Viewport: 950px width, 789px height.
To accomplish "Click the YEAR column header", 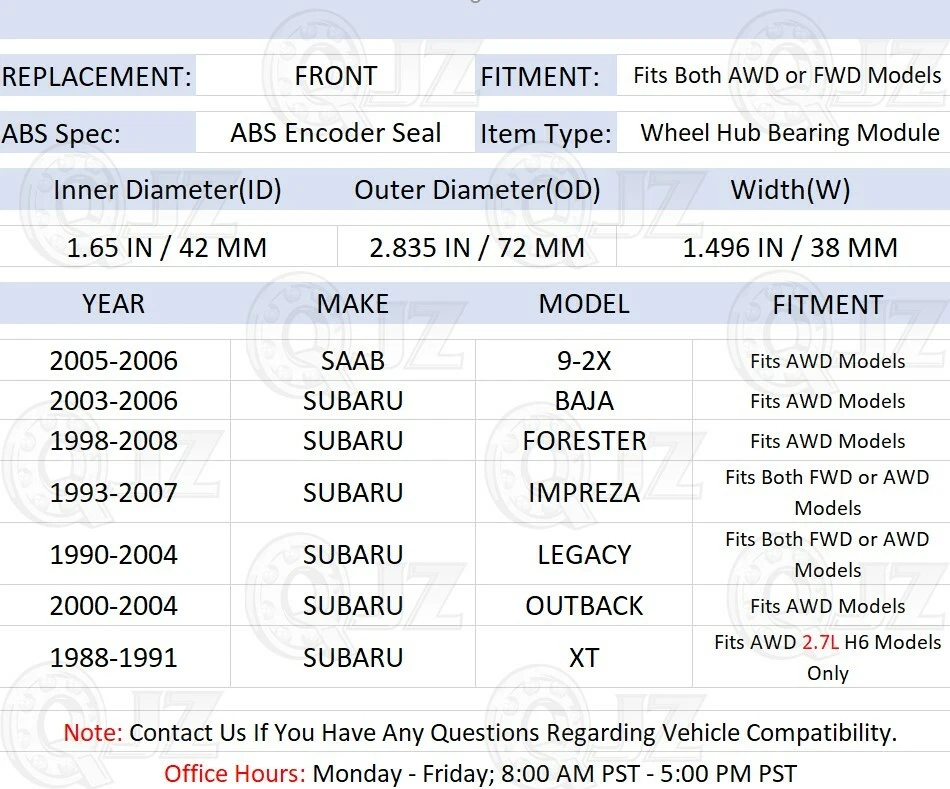I will (114, 304).
